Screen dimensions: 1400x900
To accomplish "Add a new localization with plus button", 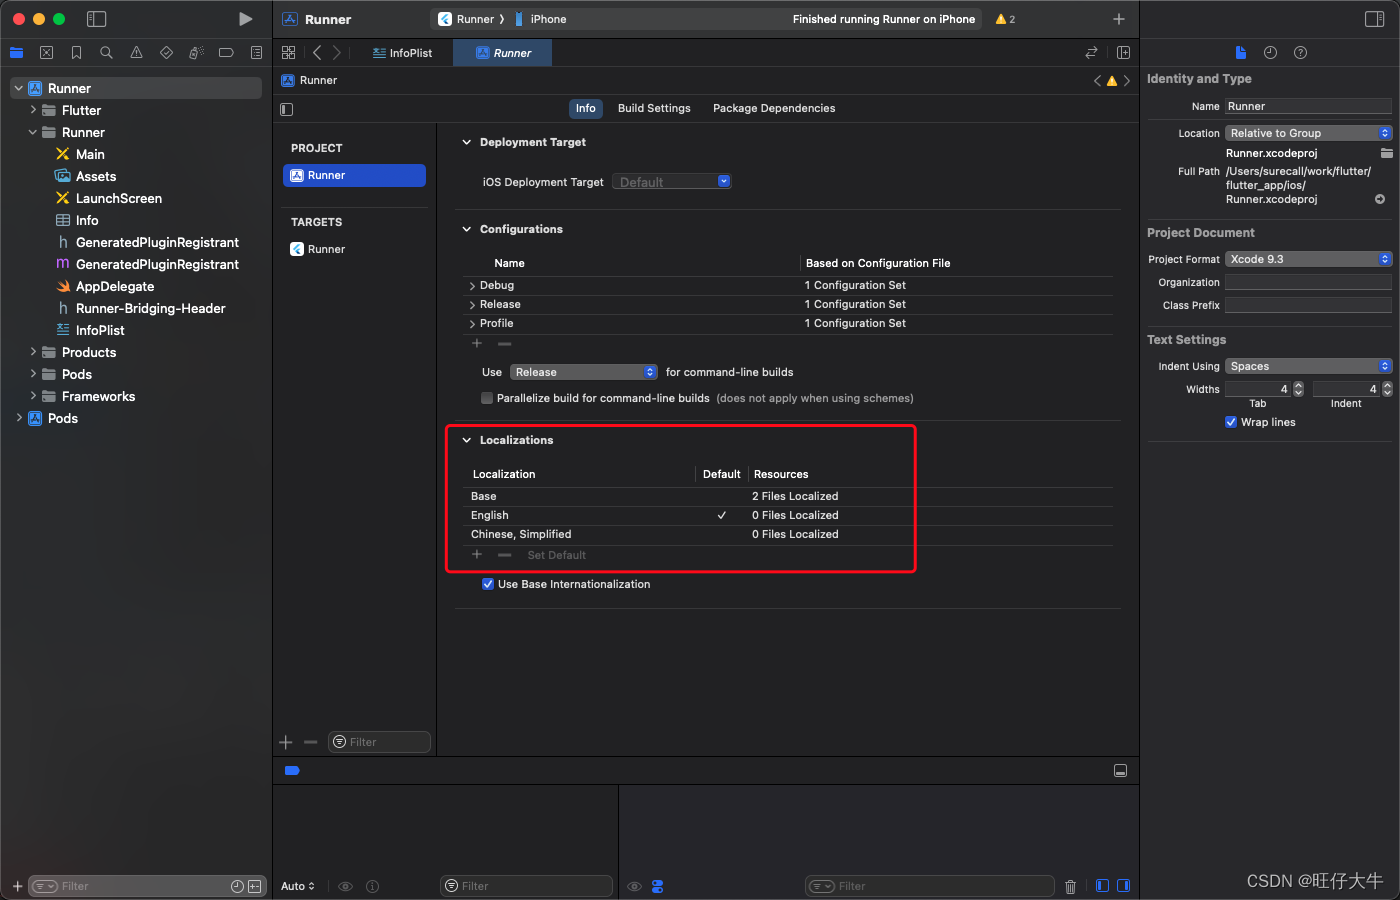I will (x=477, y=554).
